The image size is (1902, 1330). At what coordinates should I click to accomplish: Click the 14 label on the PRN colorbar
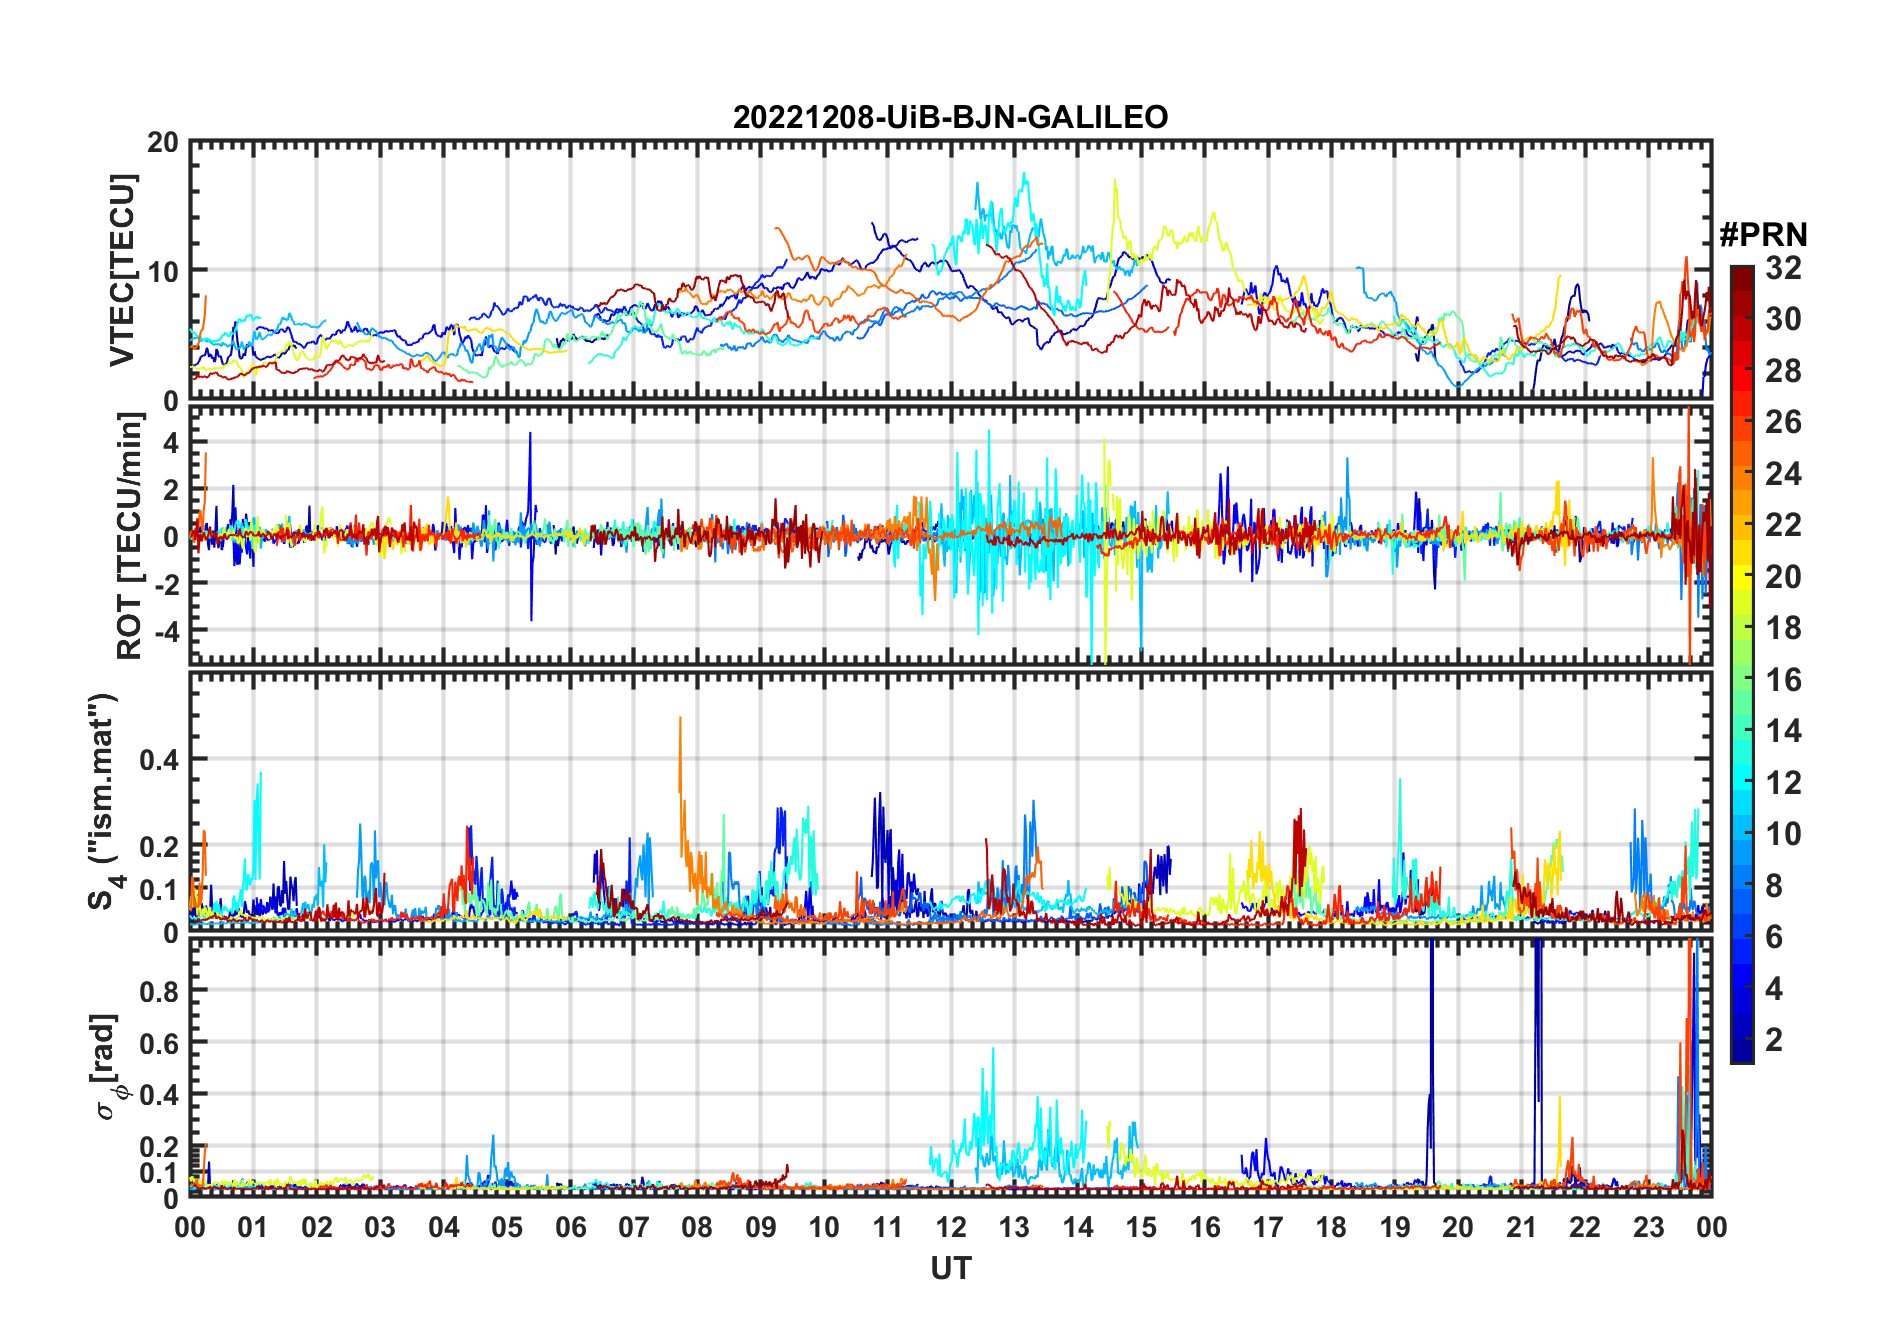click(x=1783, y=731)
